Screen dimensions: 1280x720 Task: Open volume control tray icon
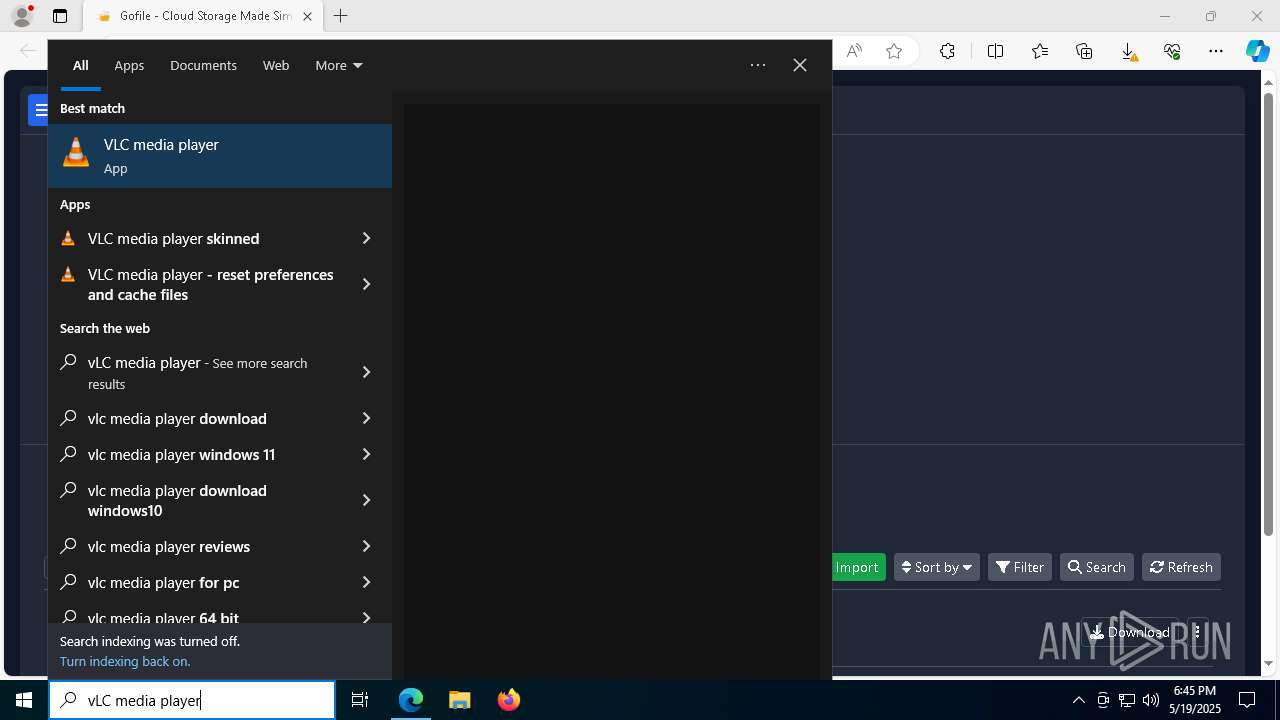[x=1151, y=700]
